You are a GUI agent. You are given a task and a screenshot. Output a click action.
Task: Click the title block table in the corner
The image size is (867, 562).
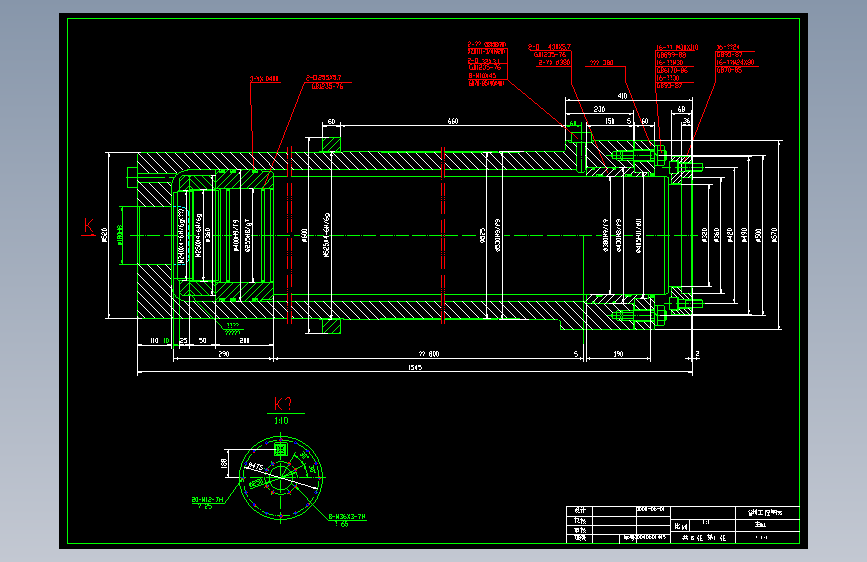pyautogui.click(x=683, y=524)
